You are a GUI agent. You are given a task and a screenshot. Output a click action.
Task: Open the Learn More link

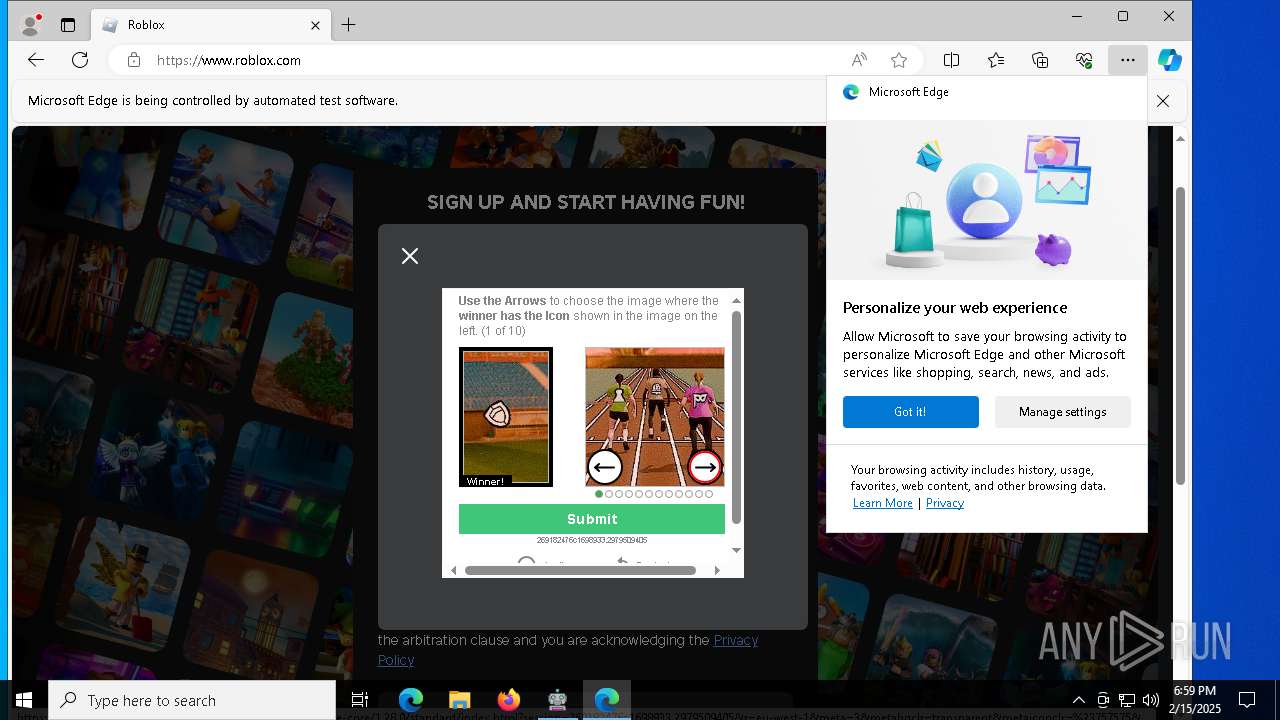882,503
